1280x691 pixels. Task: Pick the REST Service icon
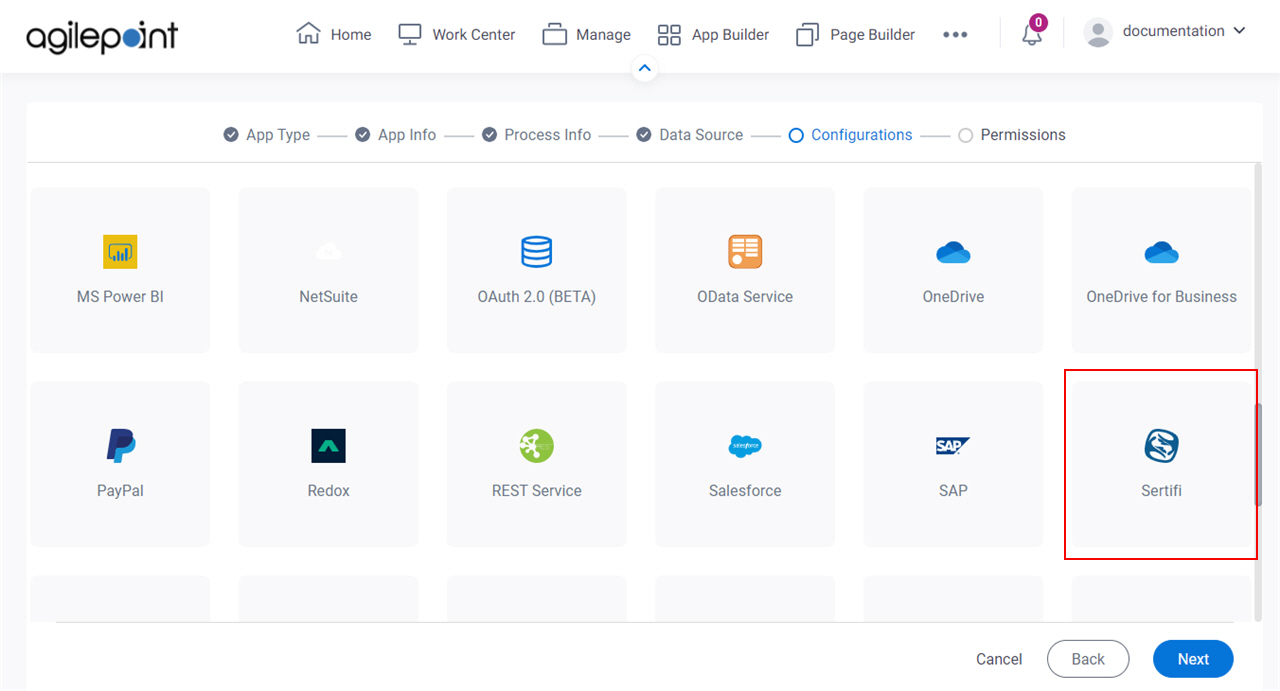[537, 446]
